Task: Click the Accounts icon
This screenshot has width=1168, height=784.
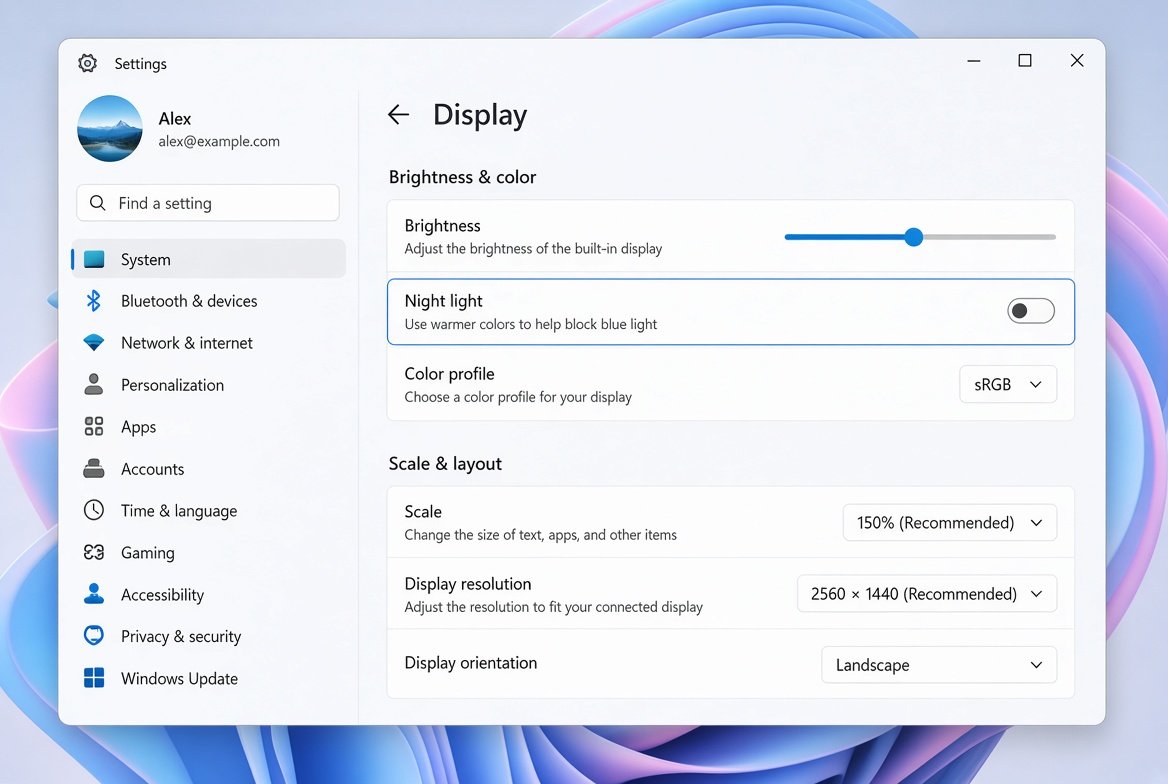Action: point(94,469)
